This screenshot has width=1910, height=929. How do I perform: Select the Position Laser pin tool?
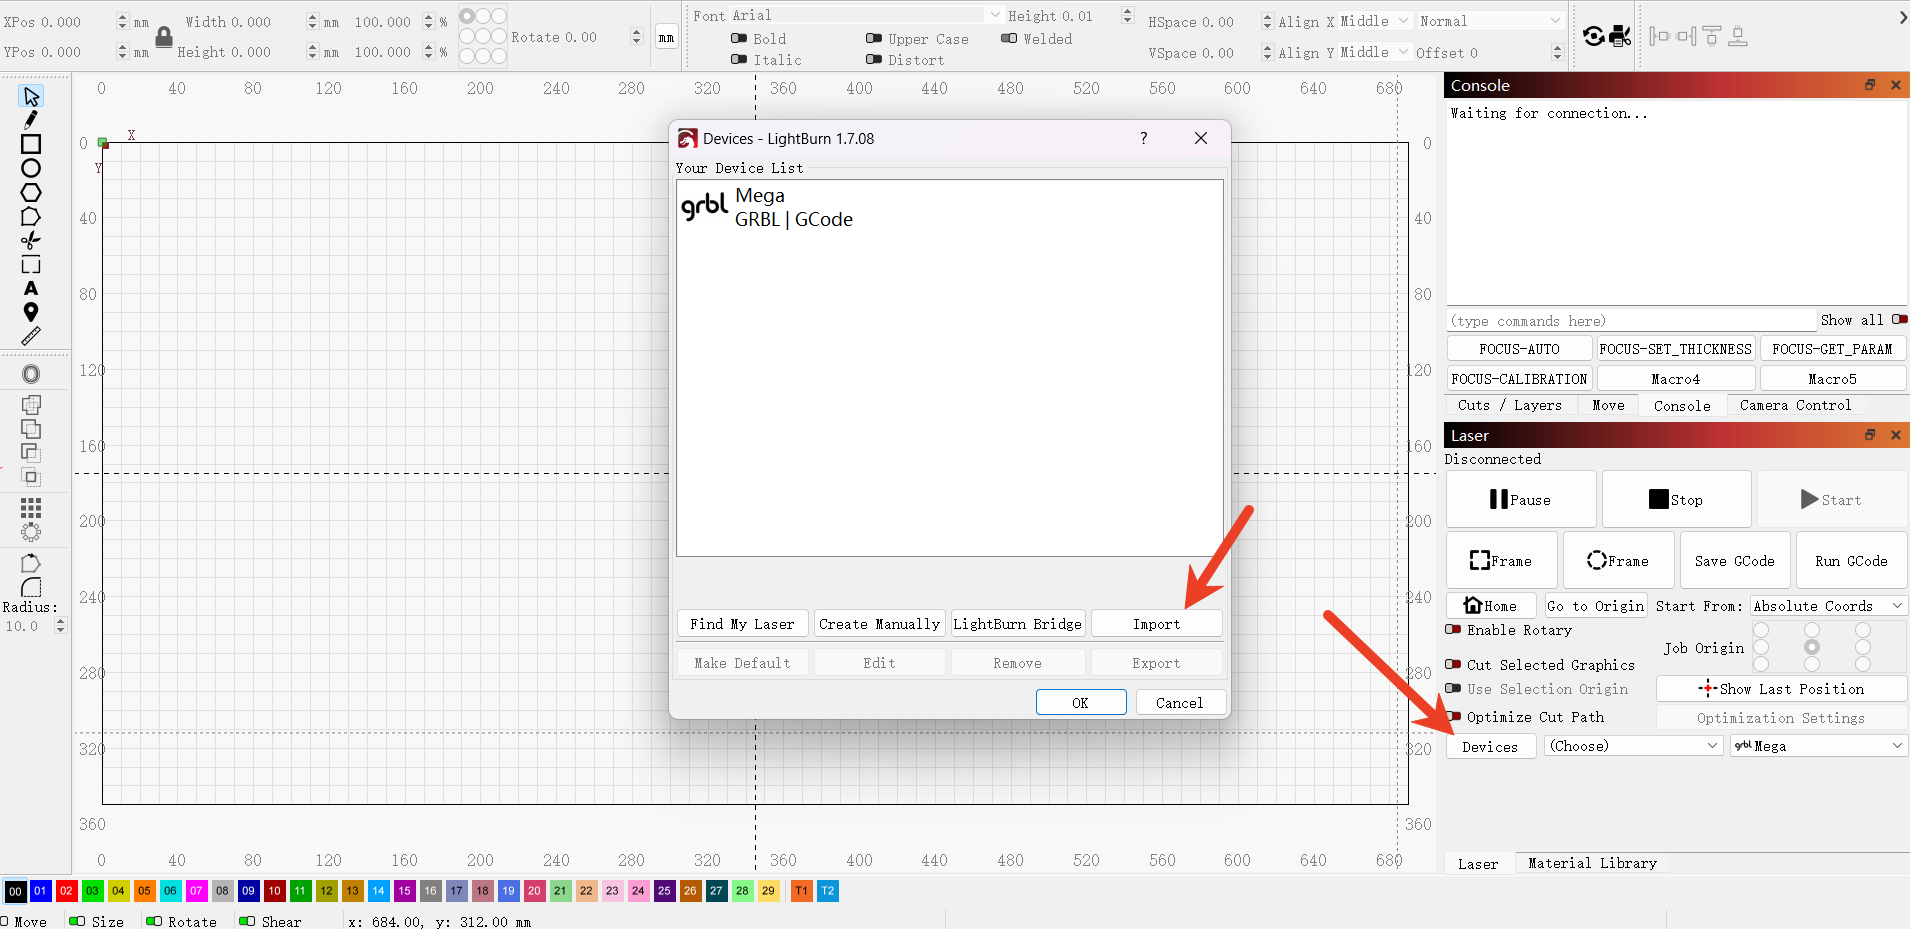click(x=31, y=312)
